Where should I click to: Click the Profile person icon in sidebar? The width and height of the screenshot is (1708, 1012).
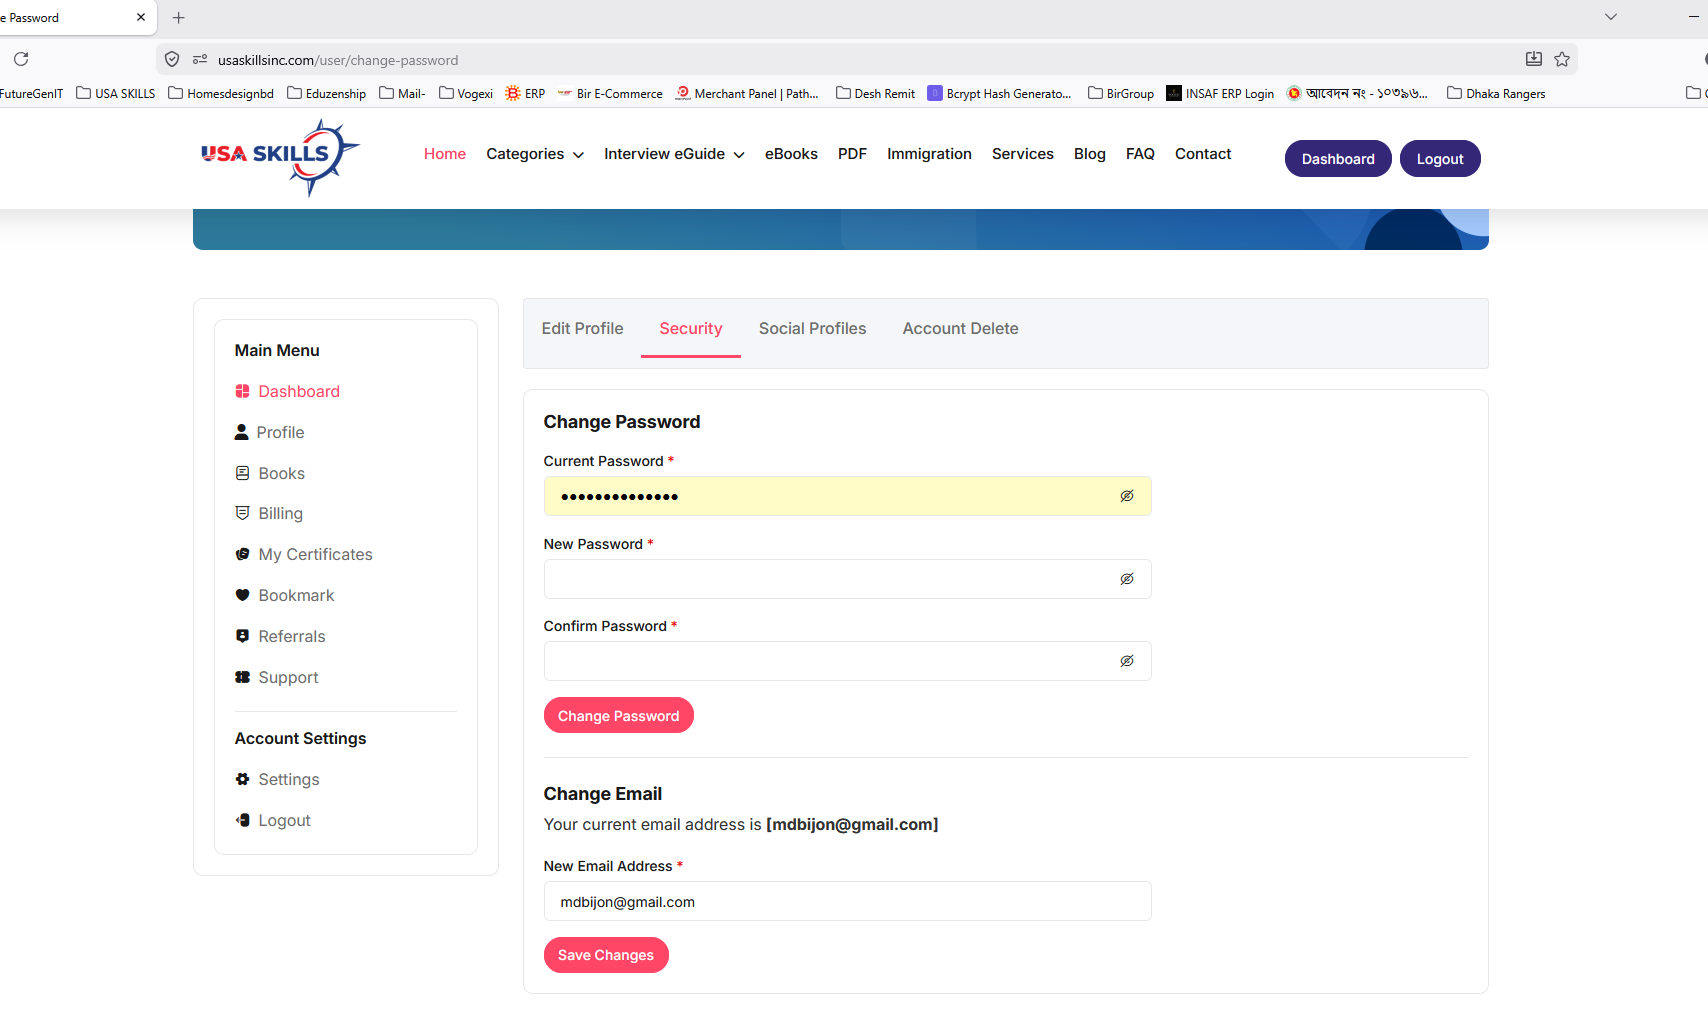(x=241, y=432)
